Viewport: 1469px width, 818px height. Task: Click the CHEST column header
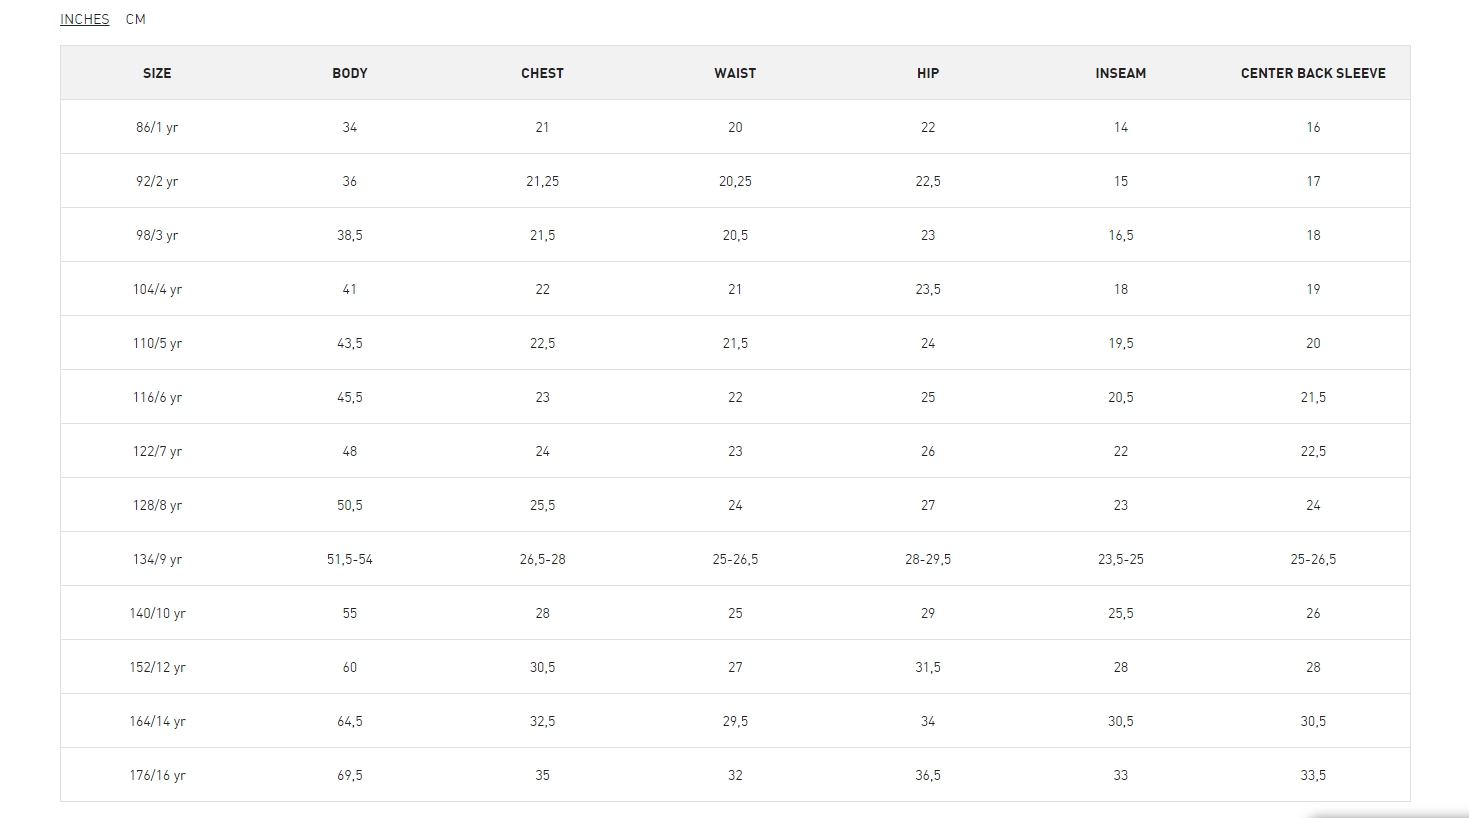pos(542,73)
